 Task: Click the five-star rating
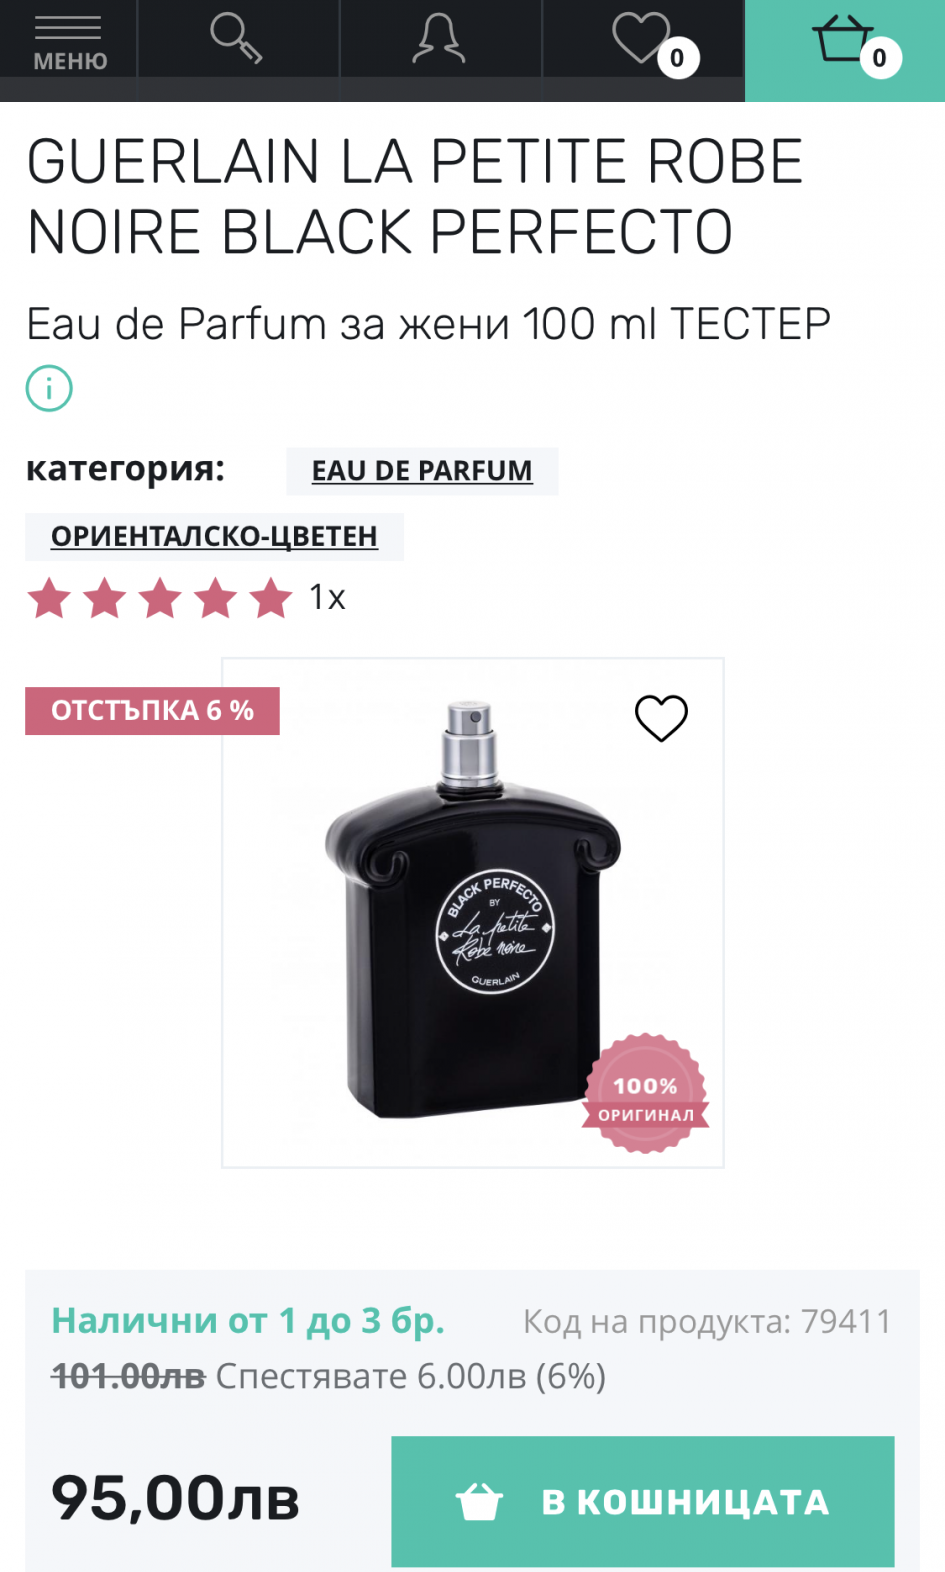pos(160,598)
